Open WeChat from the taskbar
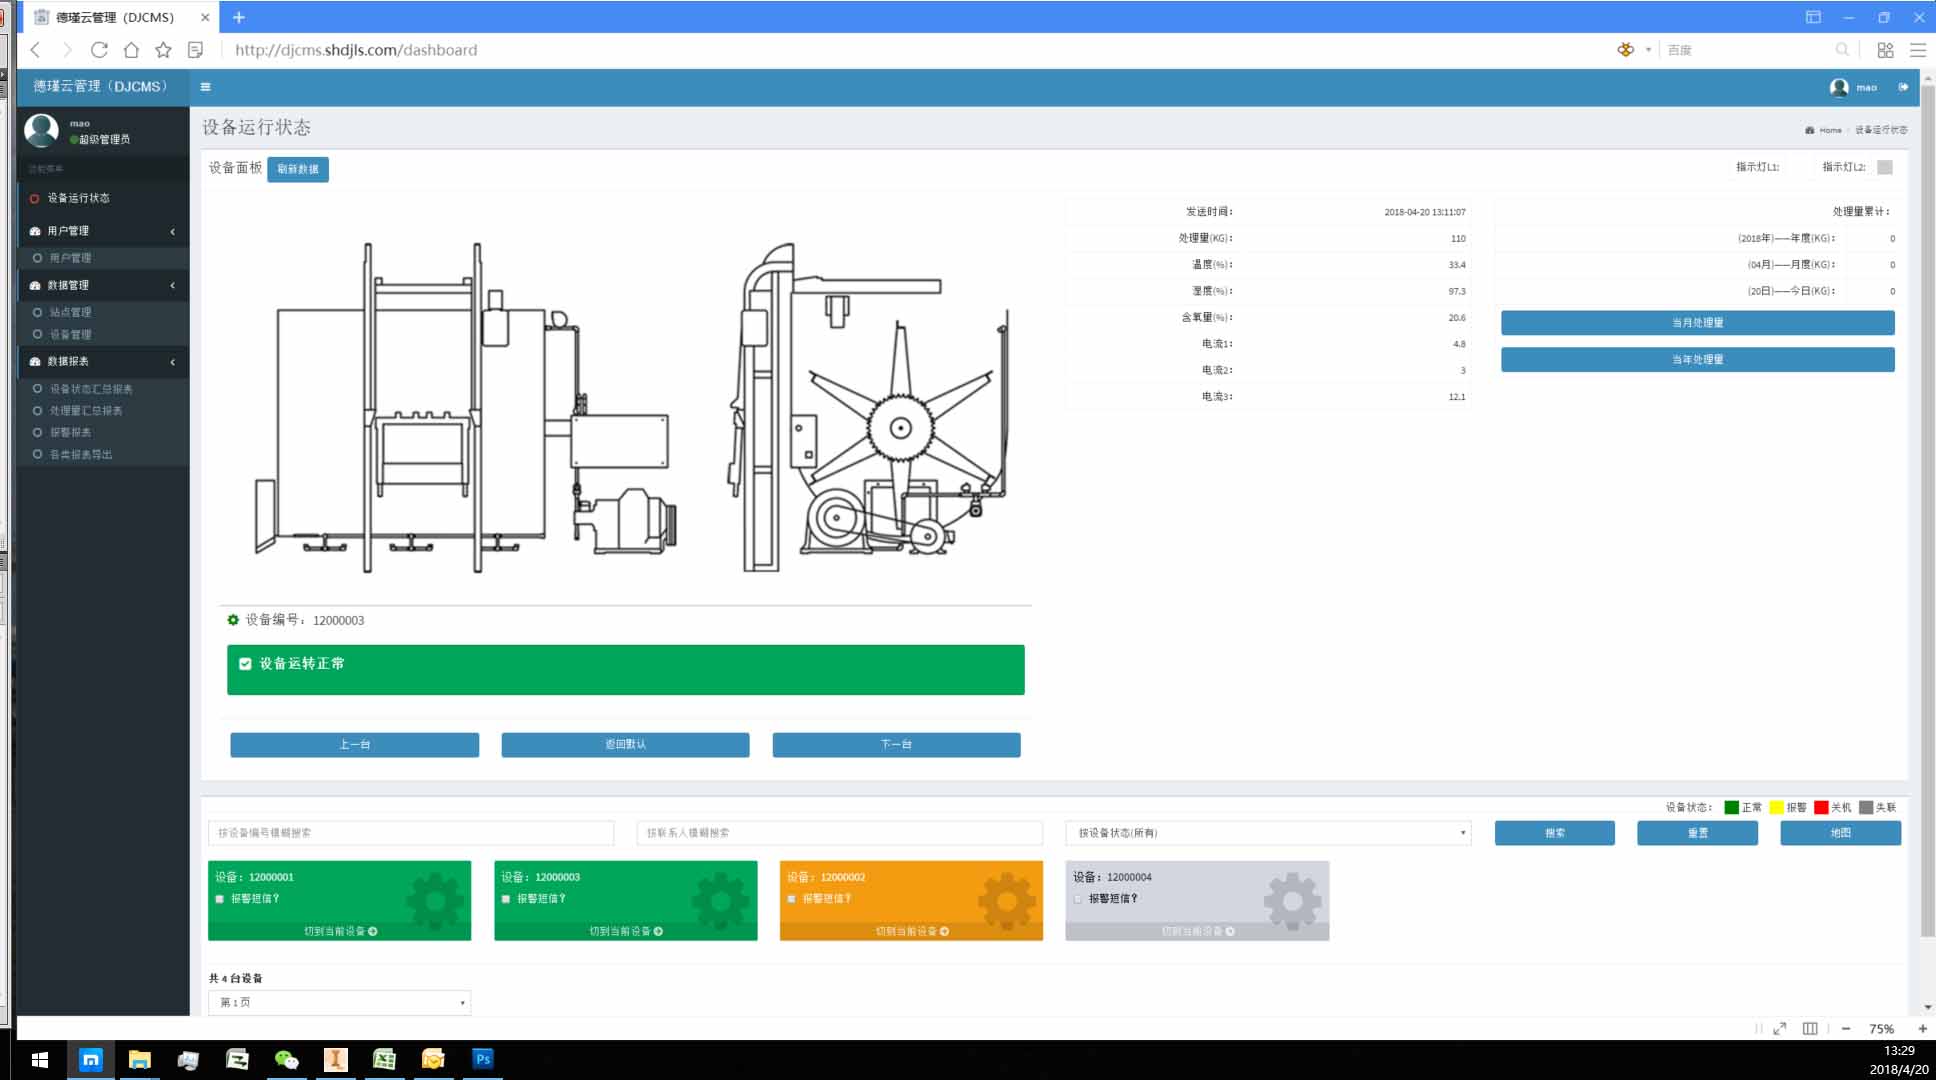The width and height of the screenshot is (1936, 1080). point(286,1060)
